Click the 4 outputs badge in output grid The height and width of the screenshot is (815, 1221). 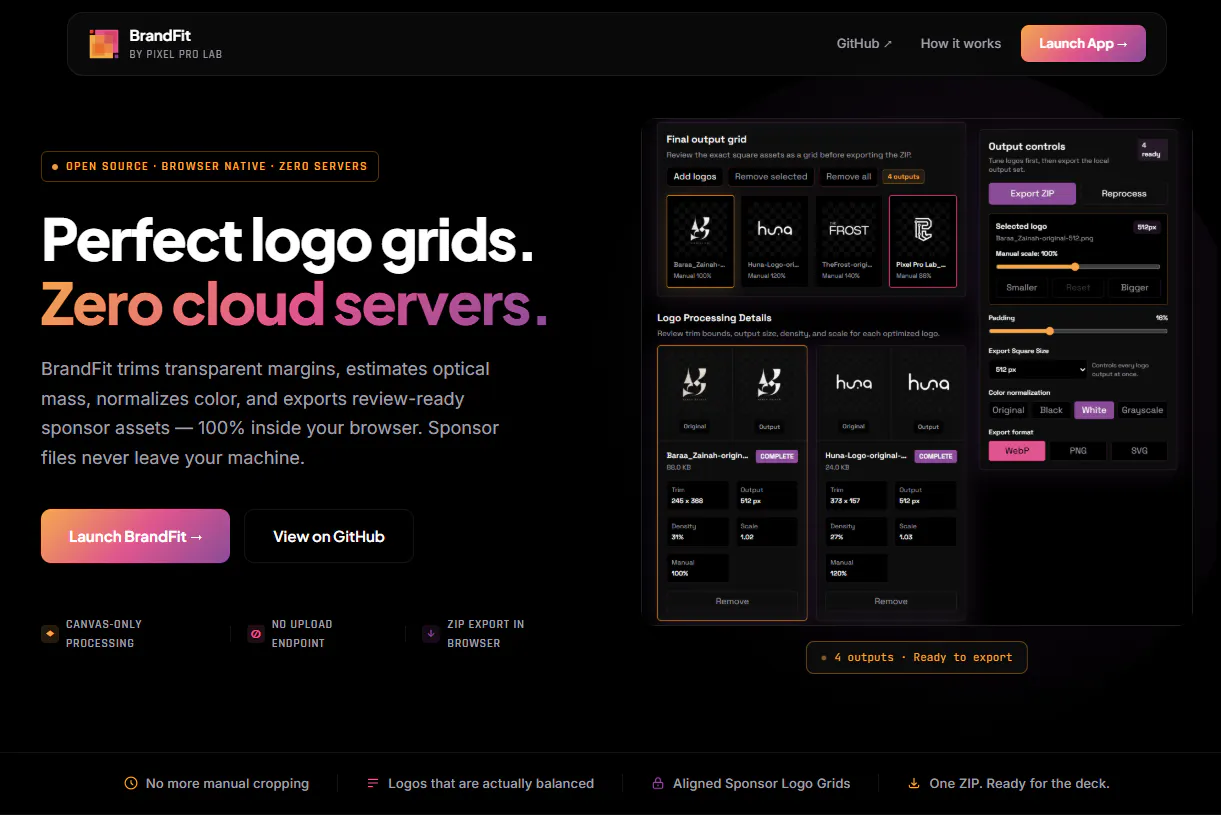904,176
